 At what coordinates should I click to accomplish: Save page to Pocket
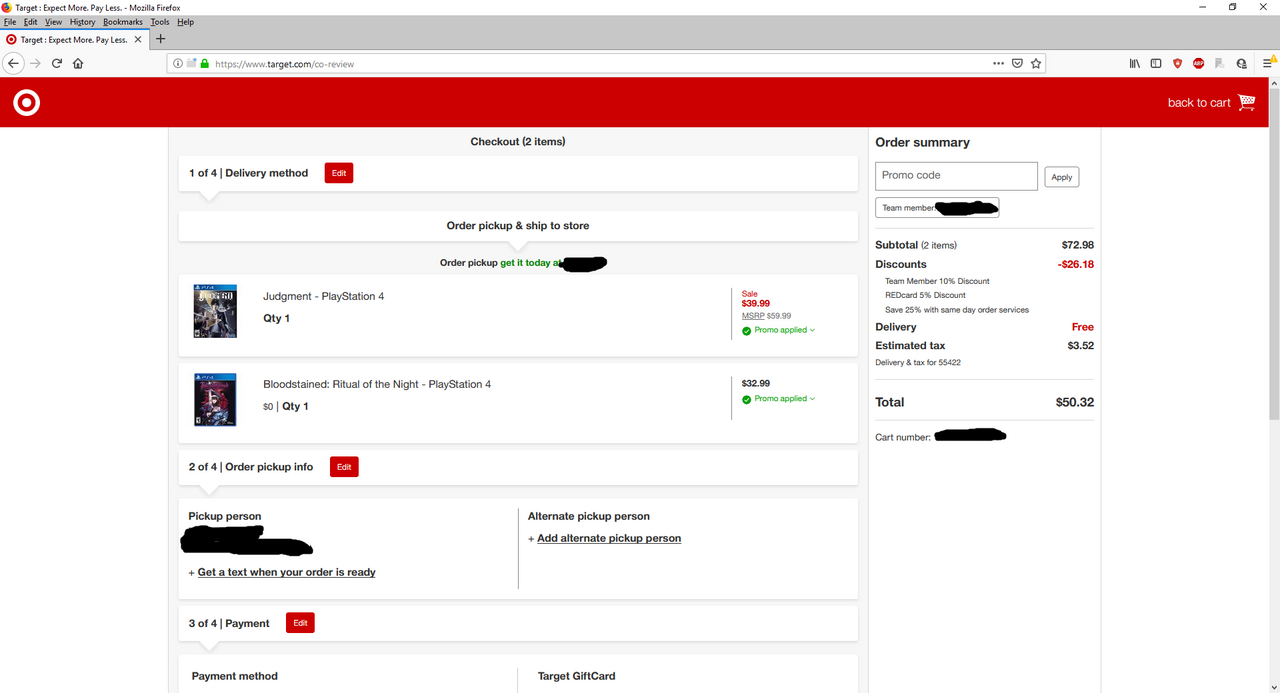pyautogui.click(x=1017, y=63)
